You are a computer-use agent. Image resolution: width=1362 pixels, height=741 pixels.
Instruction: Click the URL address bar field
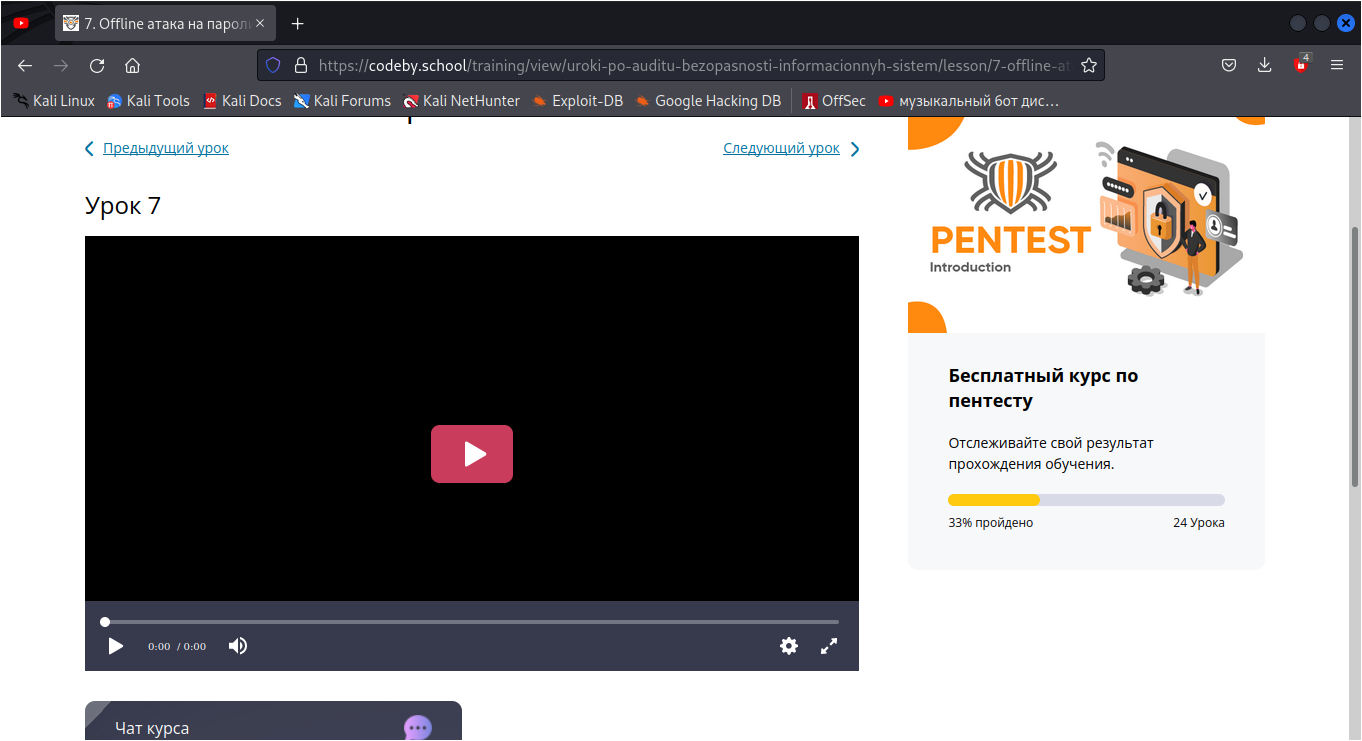(x=690, y=66)
